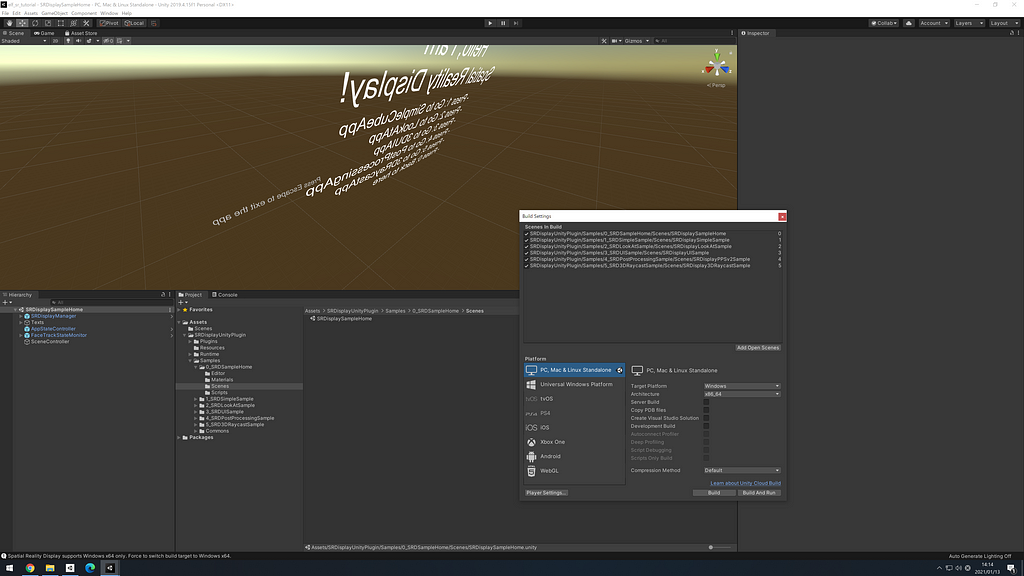This screenshot has height=576, width=1024.
Task: Select the Android platform icon
Action: pyautogui.click(x=531, y=456)
